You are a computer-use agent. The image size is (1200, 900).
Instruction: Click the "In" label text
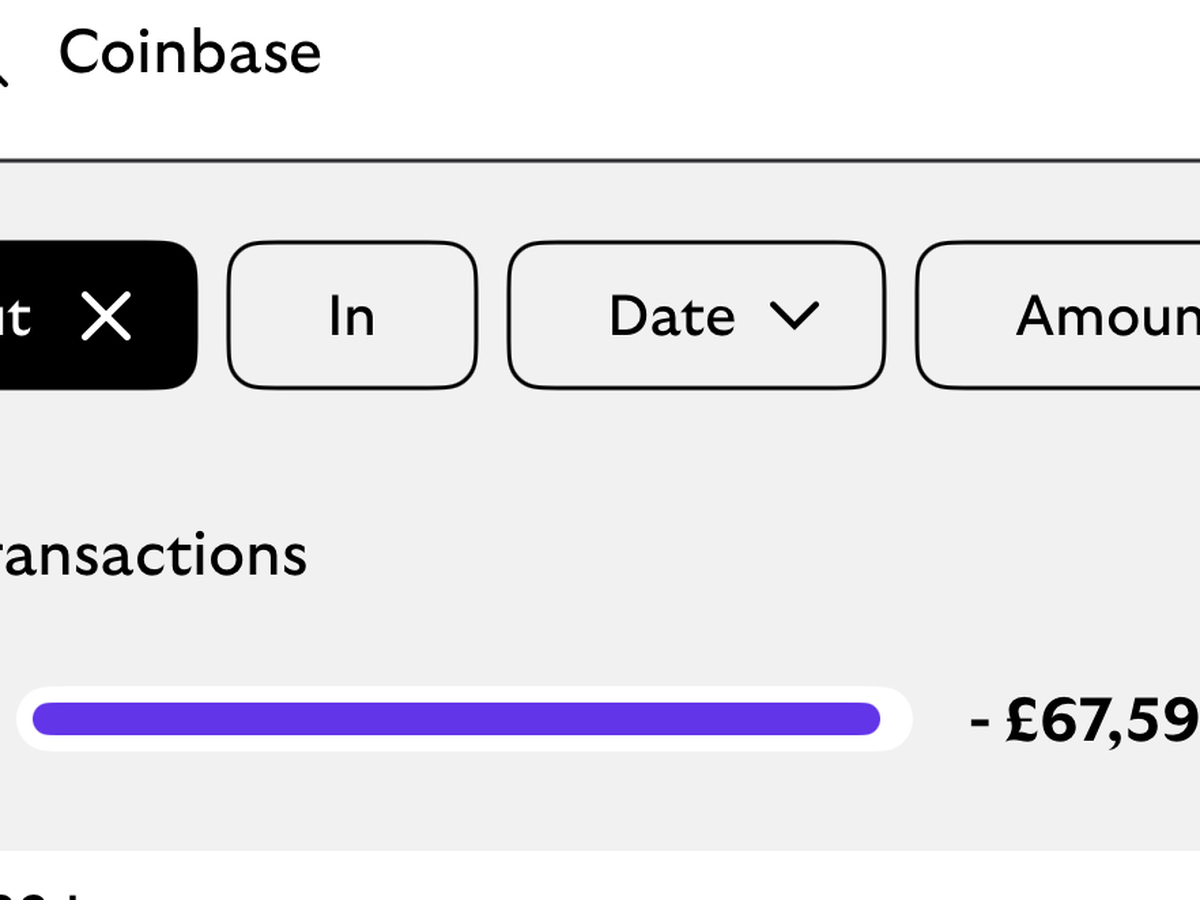point(352,316)
